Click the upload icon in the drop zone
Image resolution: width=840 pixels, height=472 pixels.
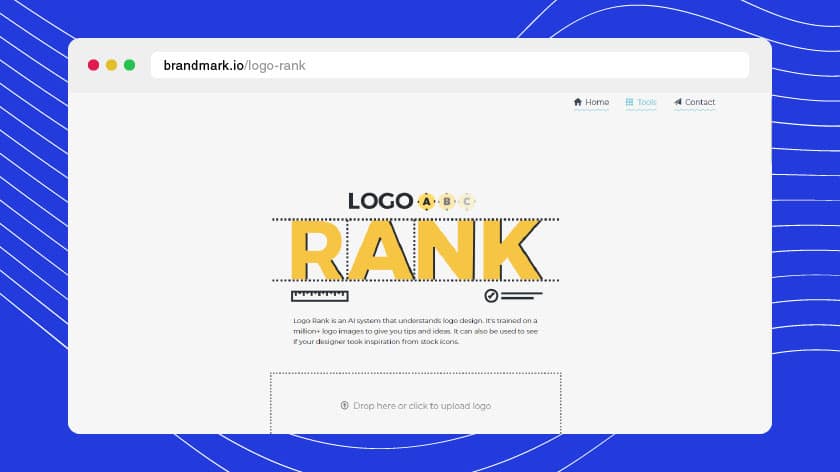[344, 406]
